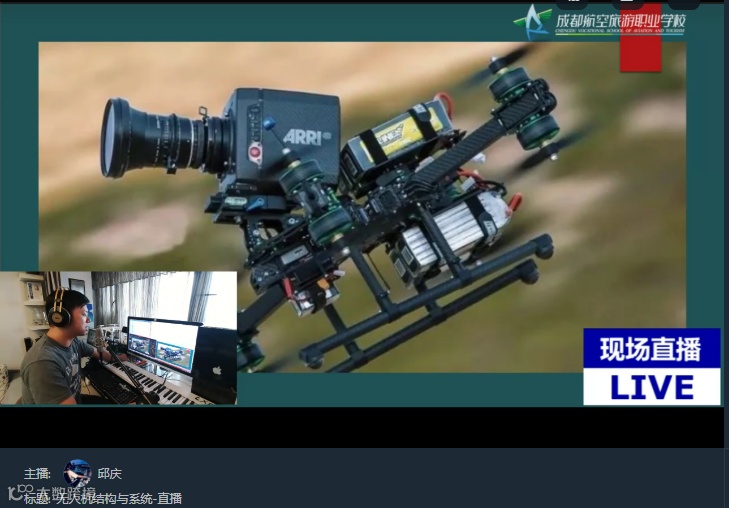Click the host name 邱庆
Image resolution: width=729 pixels, height=508 pixels.
tap(110, 474)
